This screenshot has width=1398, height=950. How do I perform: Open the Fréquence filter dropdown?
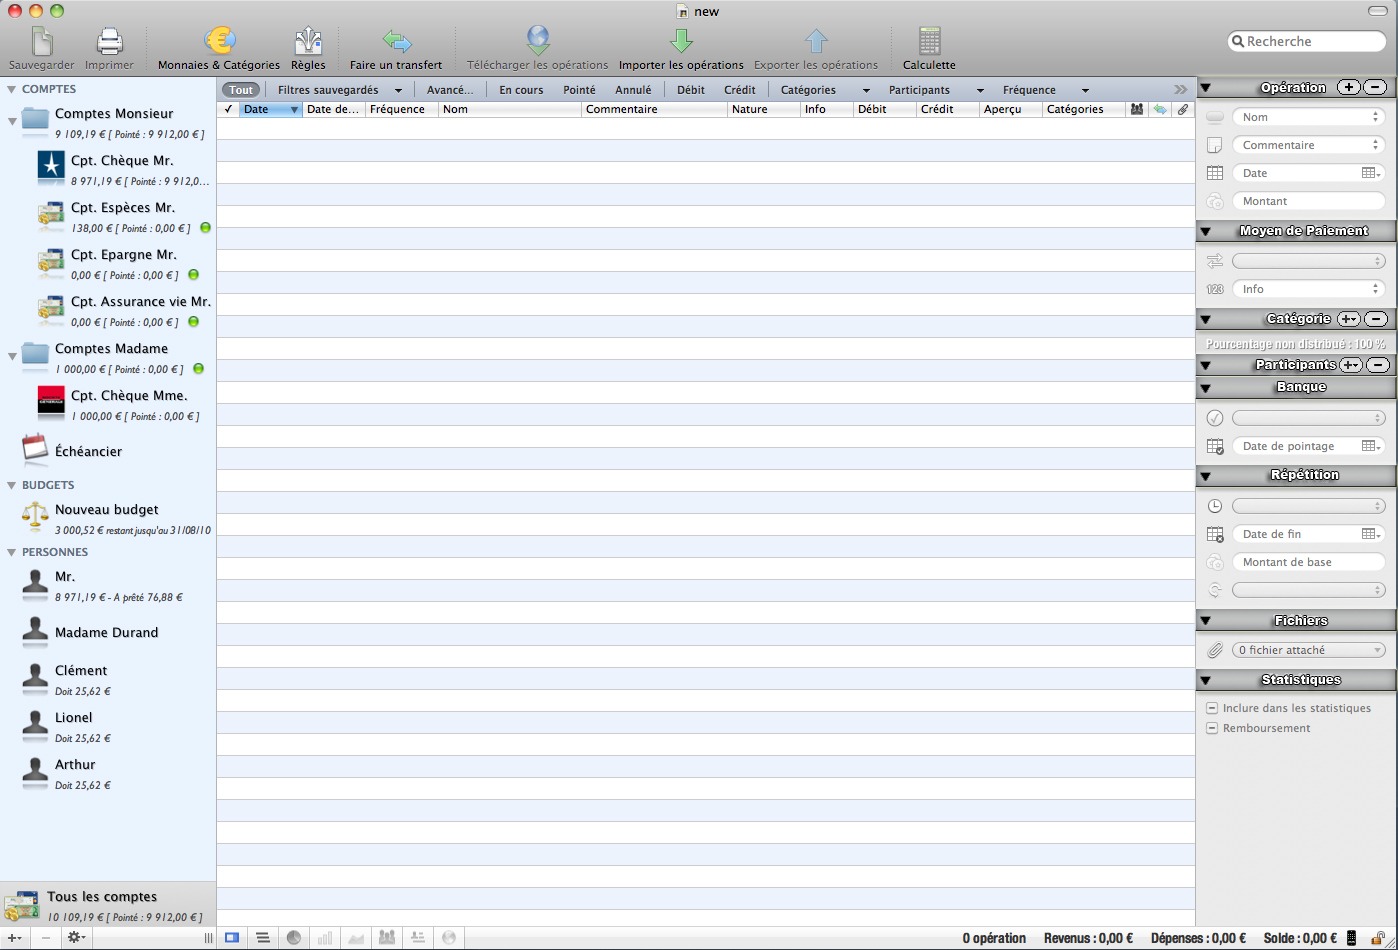1046,90
